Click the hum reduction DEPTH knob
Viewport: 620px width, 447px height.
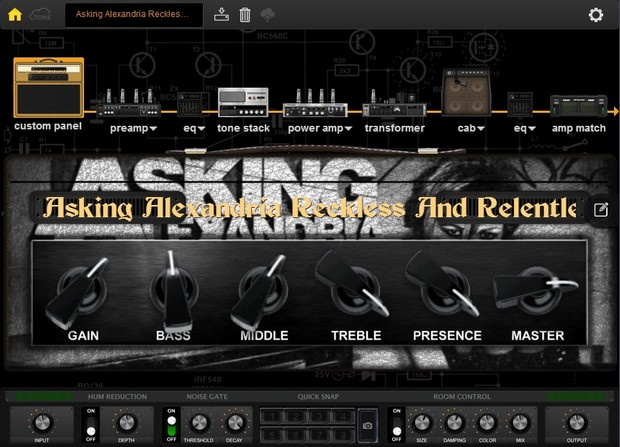[127, 423]
